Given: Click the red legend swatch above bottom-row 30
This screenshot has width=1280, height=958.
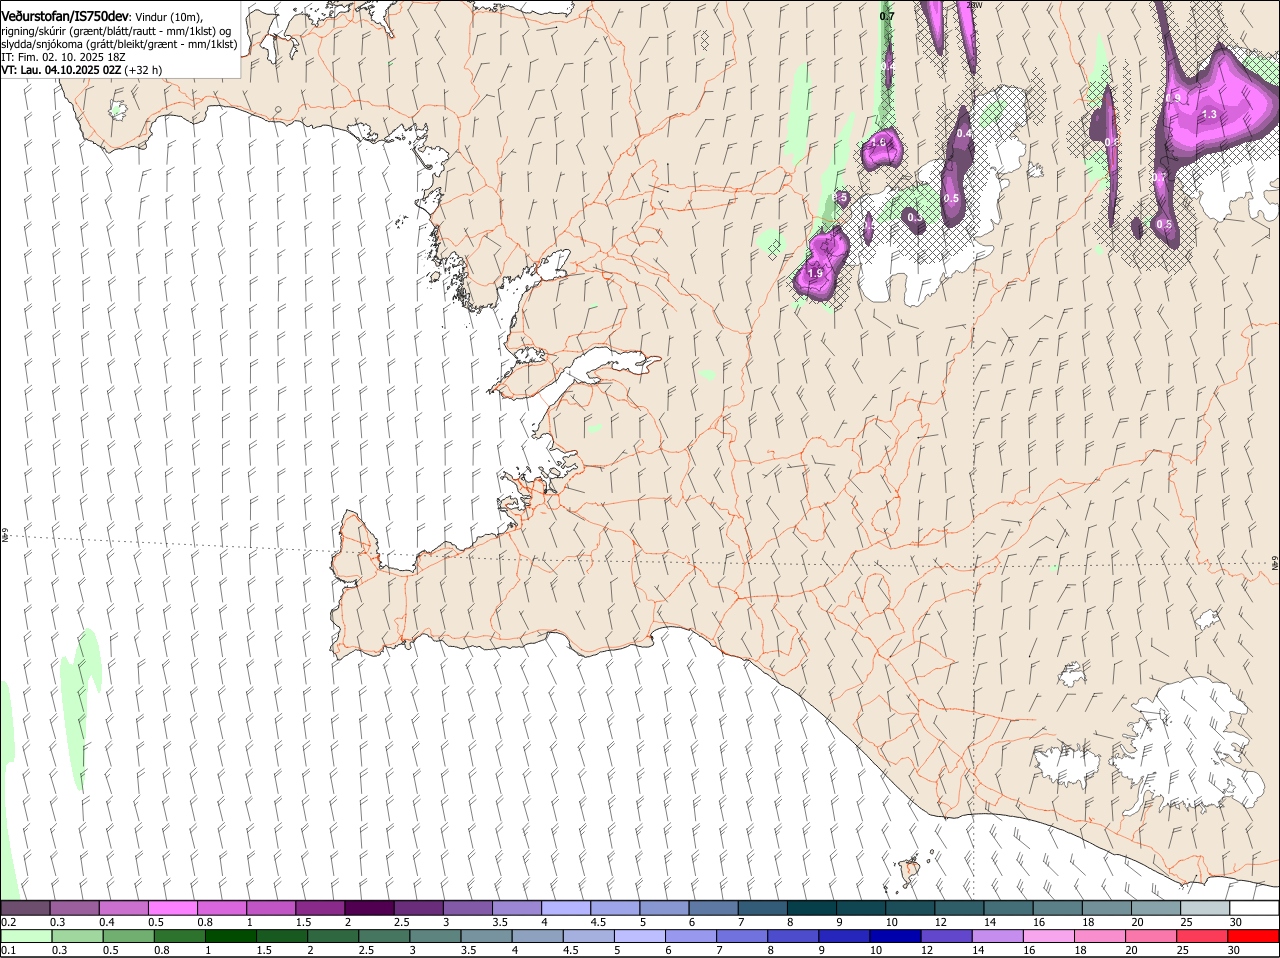Looking at the screenshot, I should point(1254,937).
